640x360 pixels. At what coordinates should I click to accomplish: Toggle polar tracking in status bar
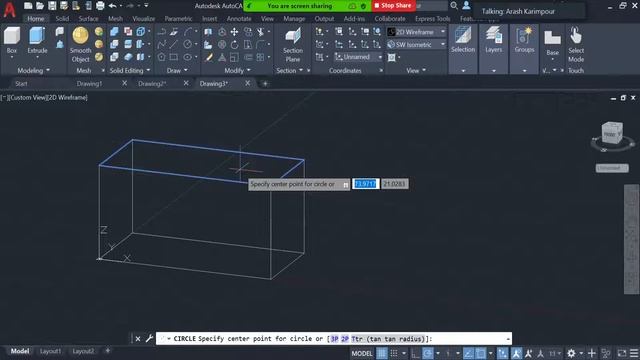click(428, 353)
